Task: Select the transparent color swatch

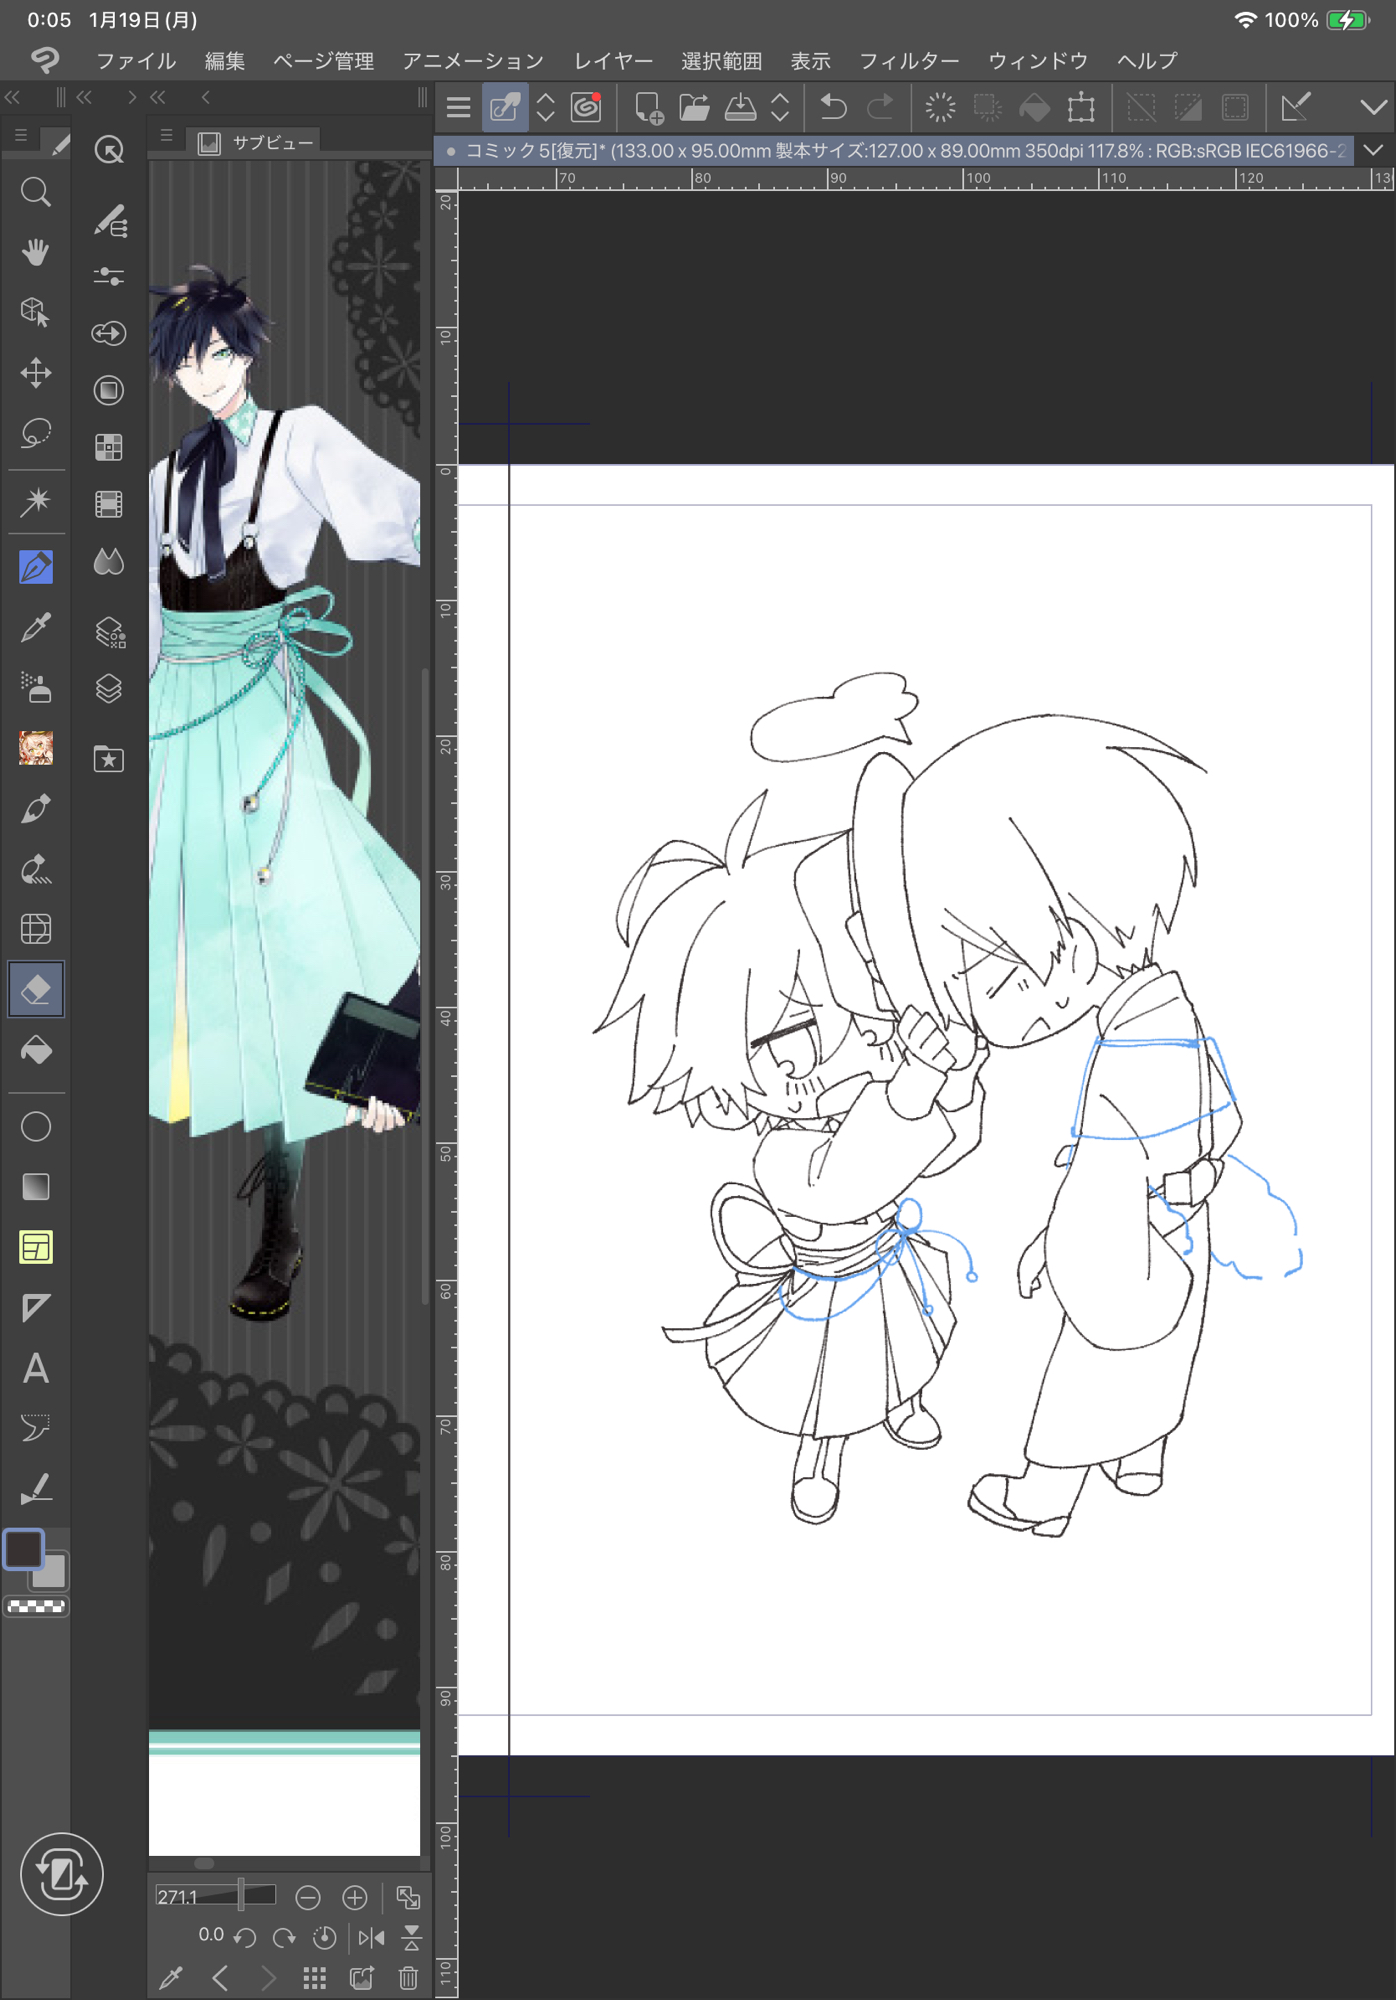Action: tap(36, 1607)
